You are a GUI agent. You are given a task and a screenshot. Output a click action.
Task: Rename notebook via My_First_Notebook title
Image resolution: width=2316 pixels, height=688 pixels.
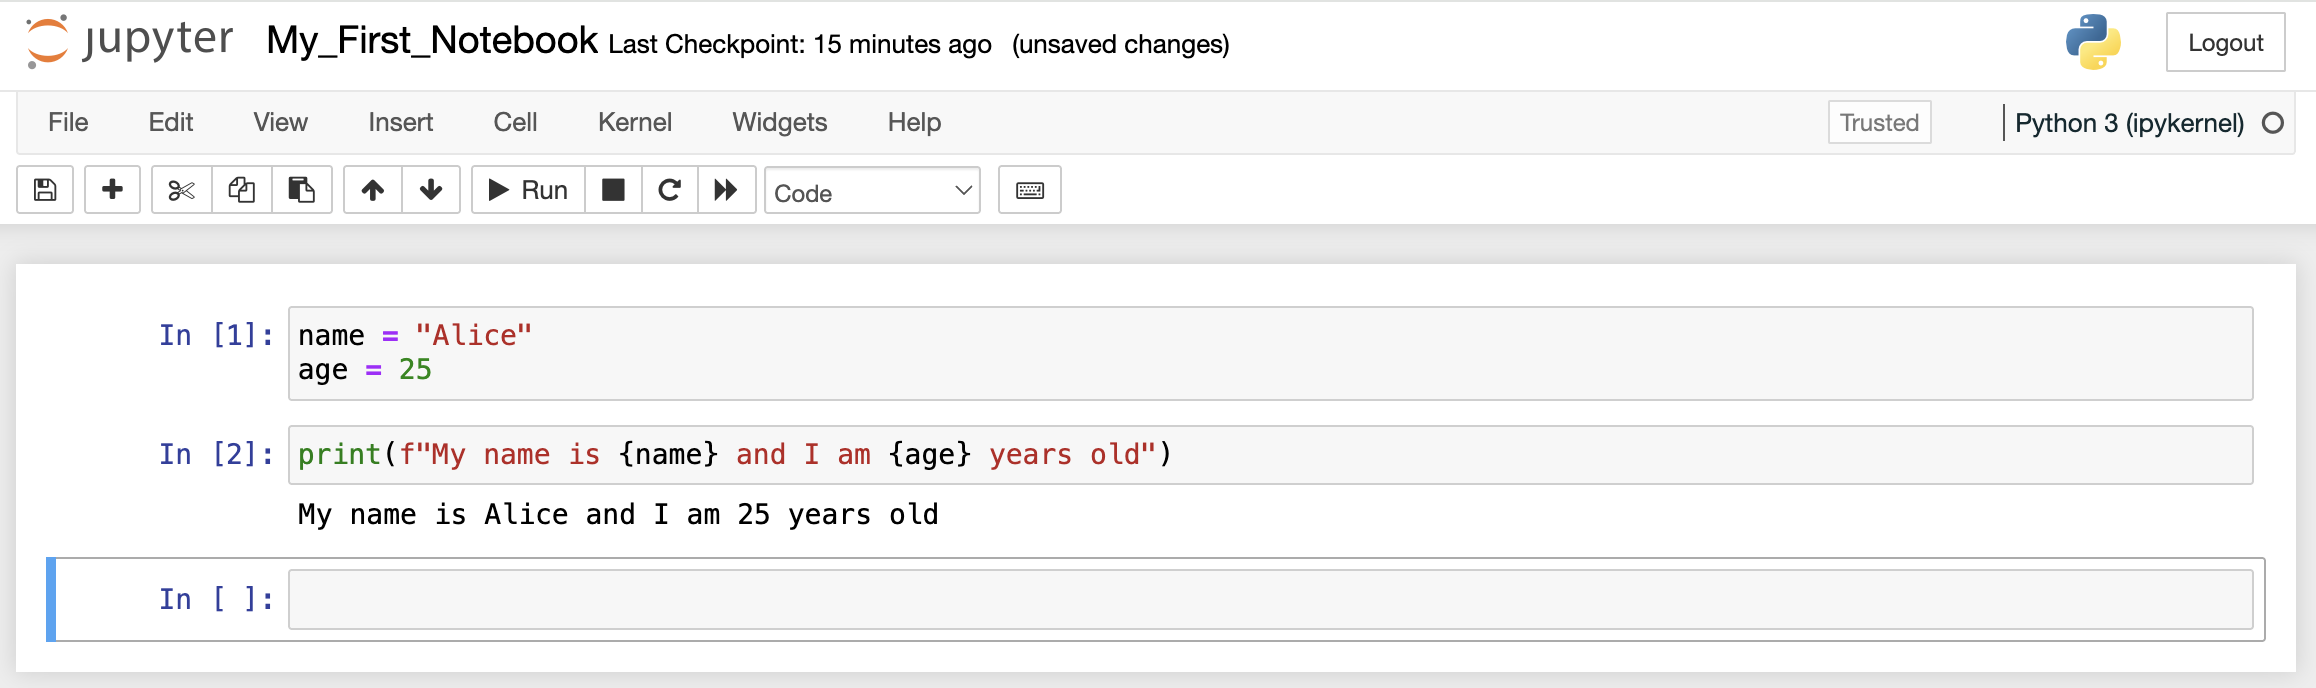[x=432, y=41]
